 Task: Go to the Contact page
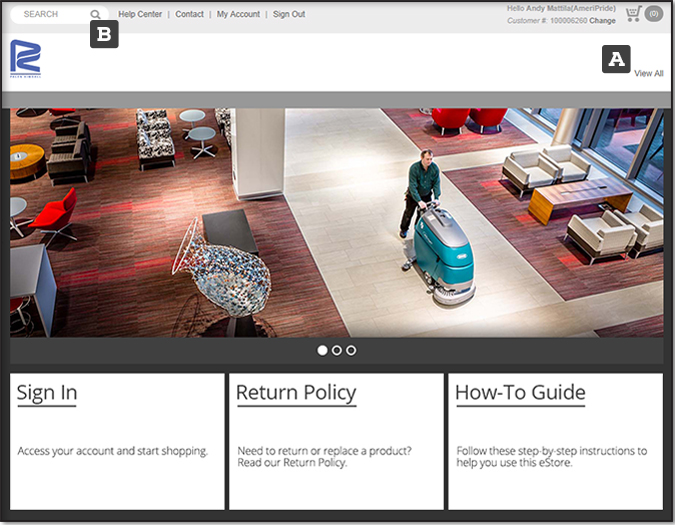tap(189, 15)
